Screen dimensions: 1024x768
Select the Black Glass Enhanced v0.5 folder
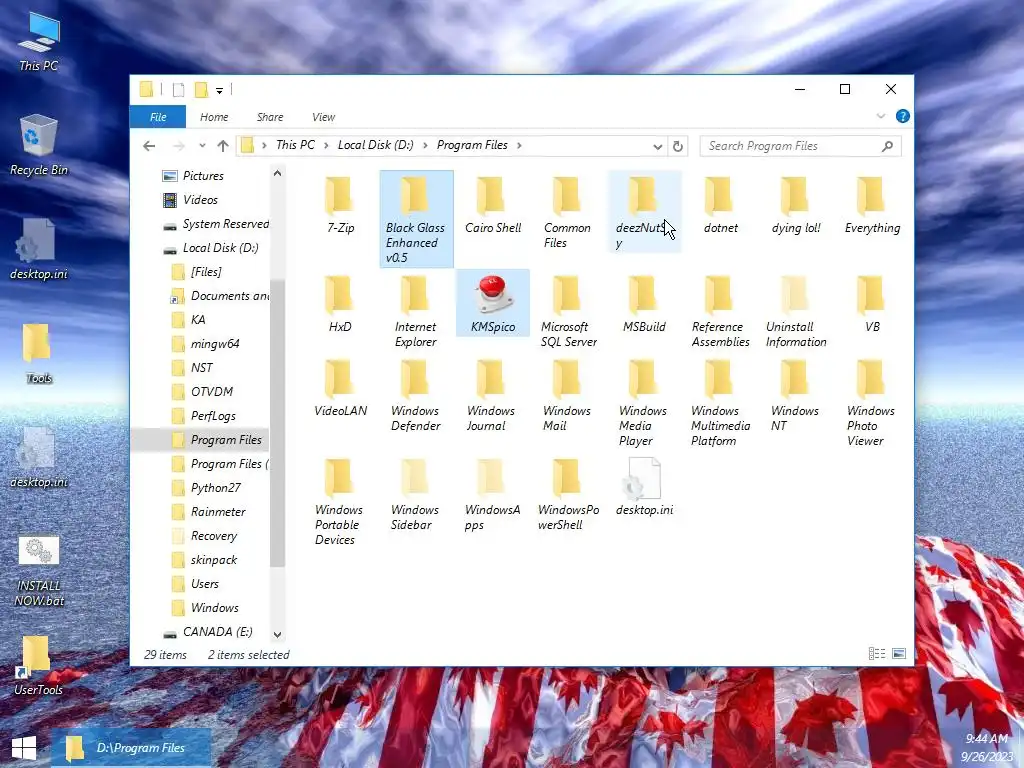[416, 219]
